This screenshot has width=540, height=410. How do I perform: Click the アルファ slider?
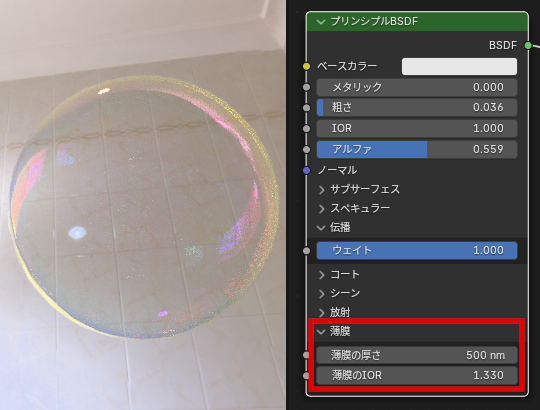click(417, 149)
